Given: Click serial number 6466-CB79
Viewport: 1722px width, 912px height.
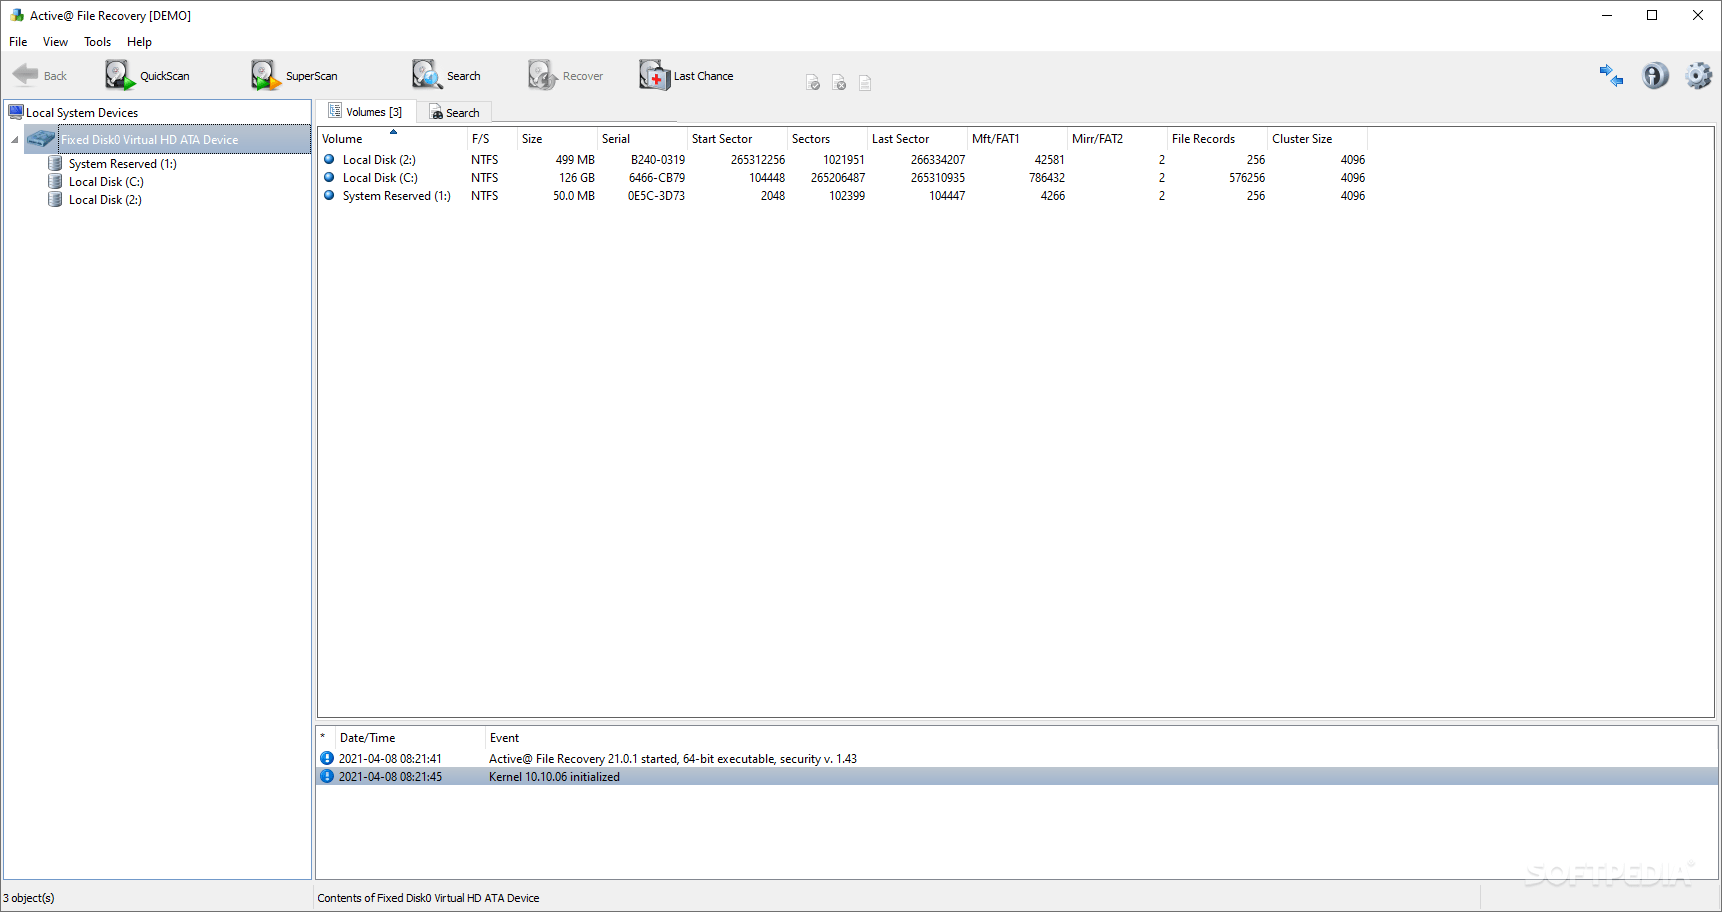Looking at the screenshot, I should coord(657,178).
